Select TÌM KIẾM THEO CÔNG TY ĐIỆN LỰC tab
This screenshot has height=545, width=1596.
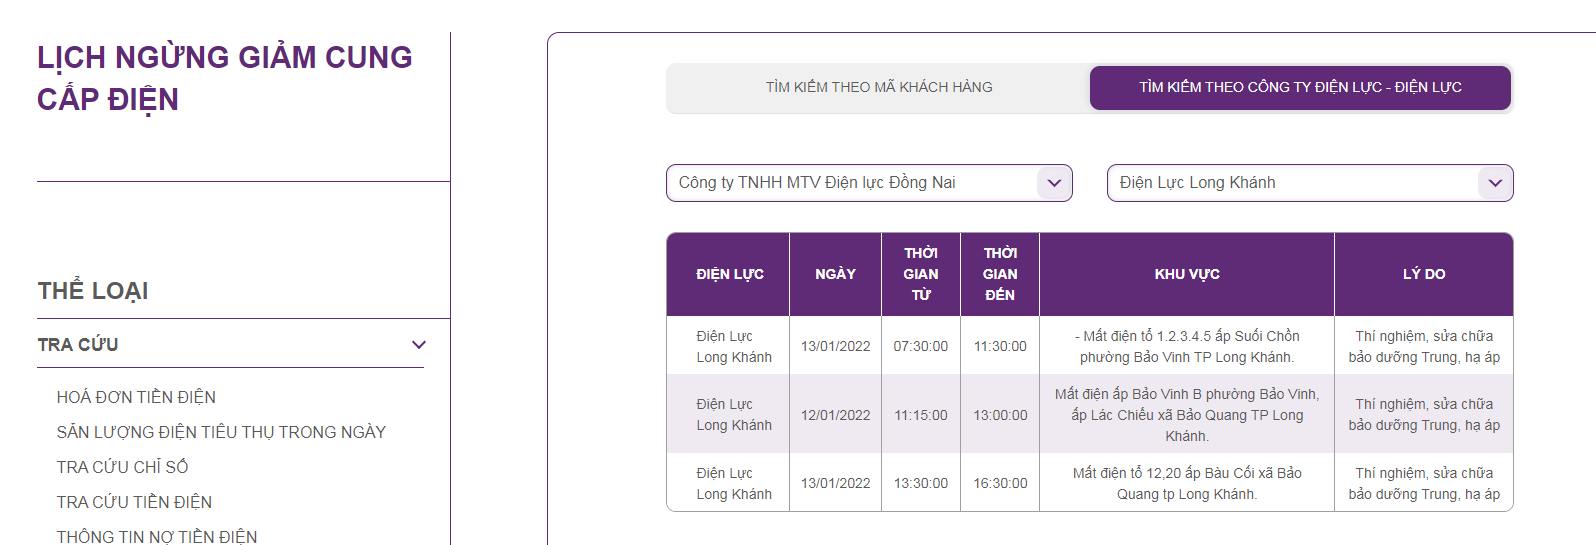[1300, 88]
